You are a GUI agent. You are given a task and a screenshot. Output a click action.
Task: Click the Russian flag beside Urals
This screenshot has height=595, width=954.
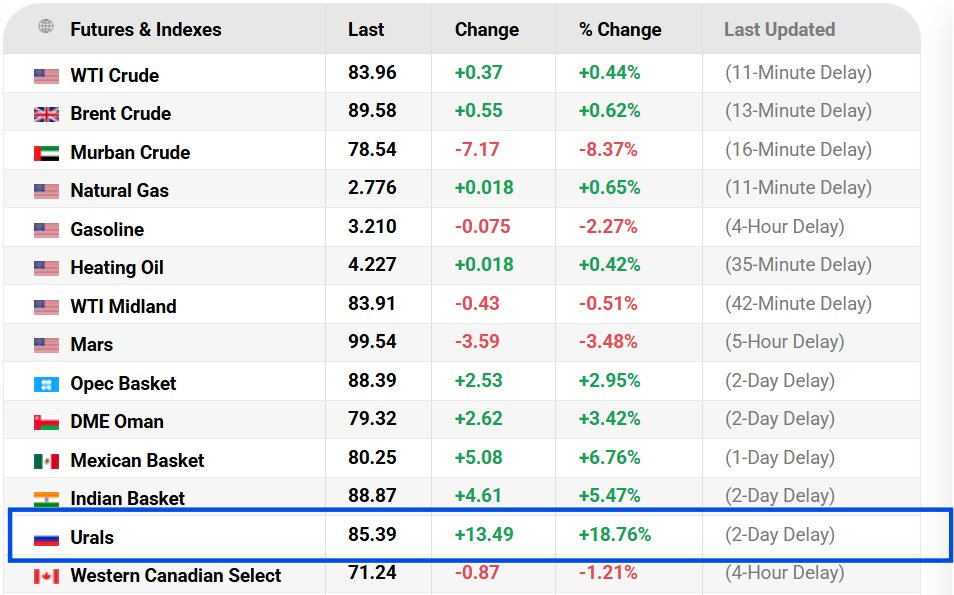(46, 538)
